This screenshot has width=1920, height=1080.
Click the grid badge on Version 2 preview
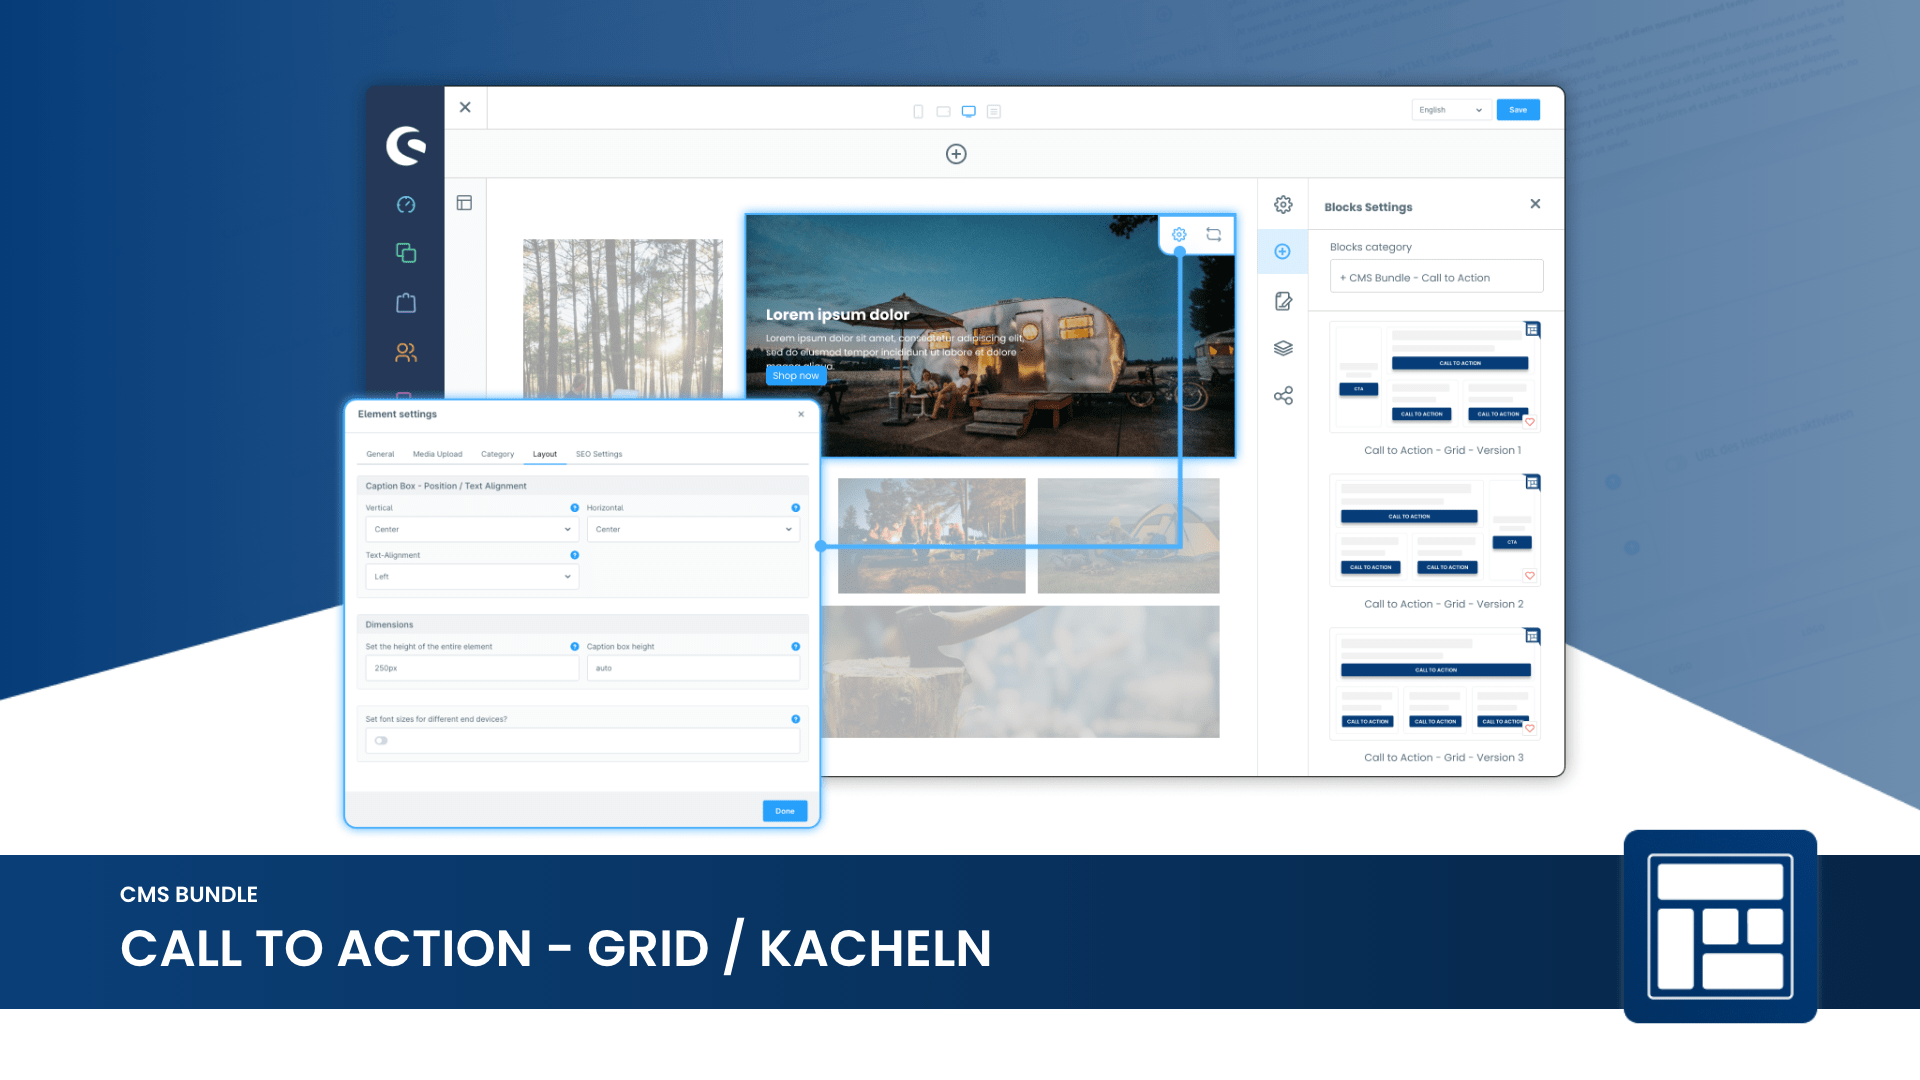(x=1532, y=482)
